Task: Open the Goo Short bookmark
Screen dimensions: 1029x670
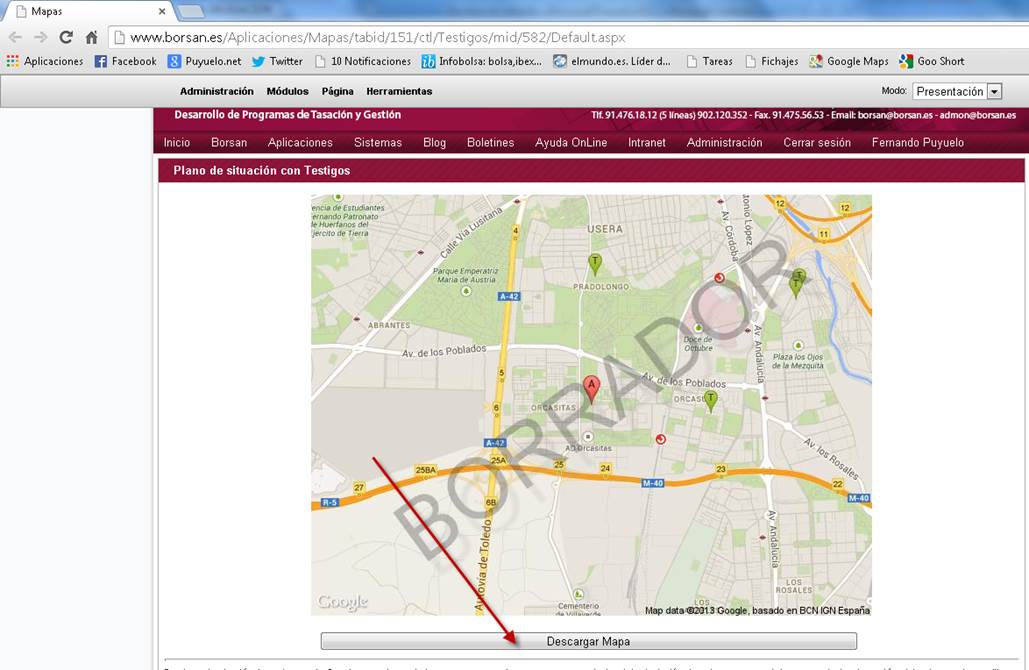Action: click(x=932, y=61)
